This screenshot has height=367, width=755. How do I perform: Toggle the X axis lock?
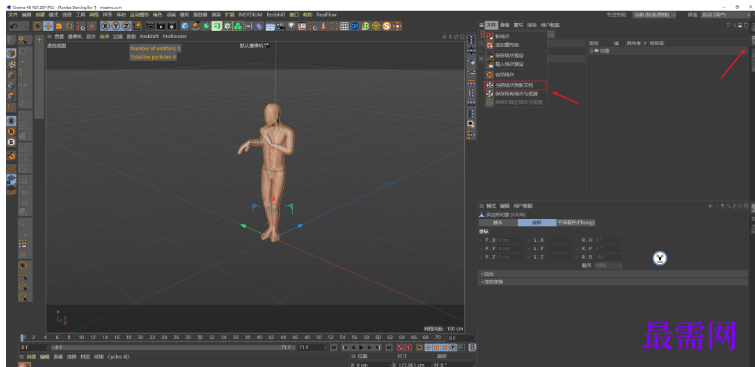point(105,26)
